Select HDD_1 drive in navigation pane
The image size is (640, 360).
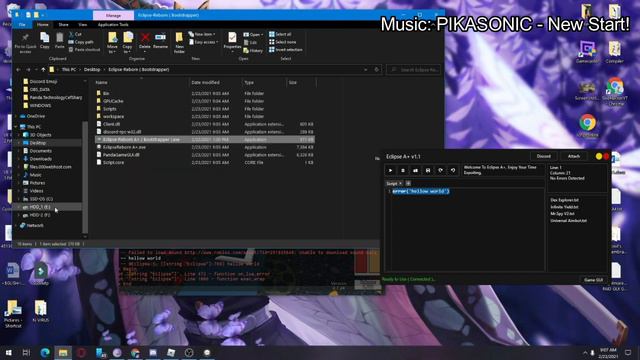[40, 207]
